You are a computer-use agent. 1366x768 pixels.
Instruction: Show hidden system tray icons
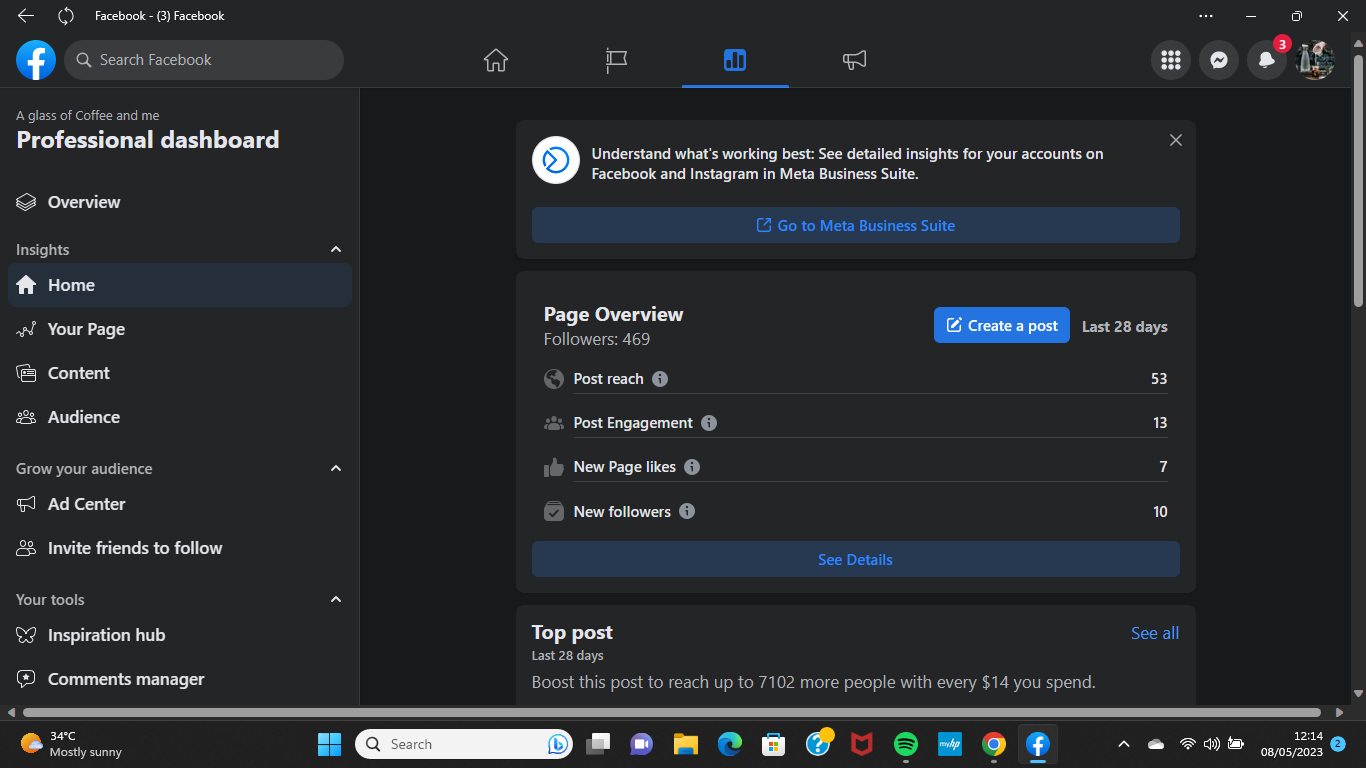tap(1124, 744)
